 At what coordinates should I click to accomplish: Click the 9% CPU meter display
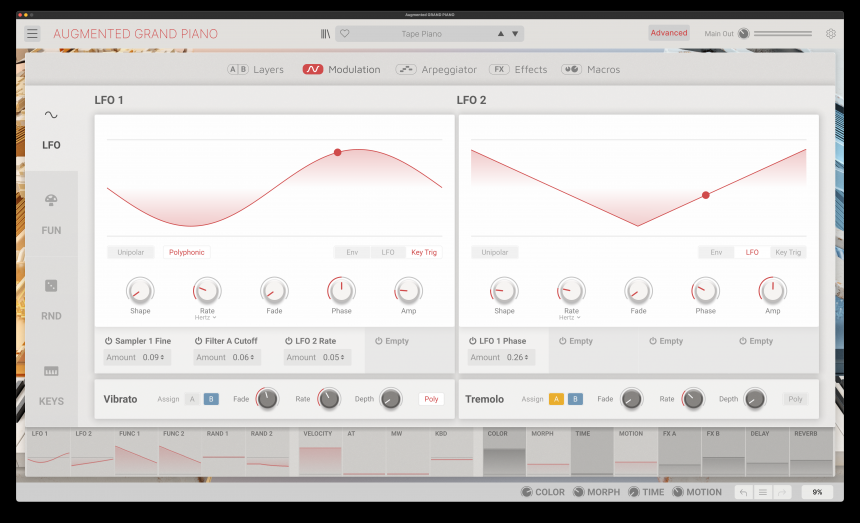pyautogui.click(x=817, y=492)
